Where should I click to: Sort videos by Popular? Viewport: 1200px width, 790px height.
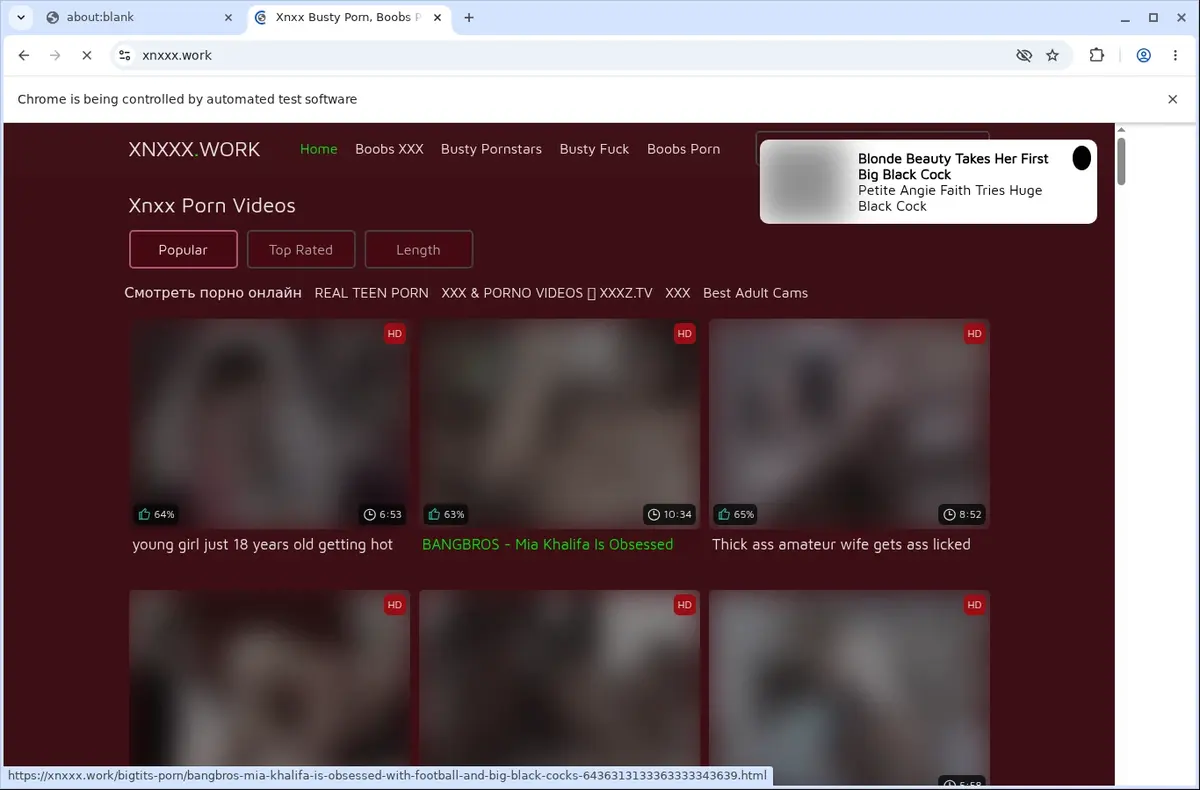click(183, 250)
